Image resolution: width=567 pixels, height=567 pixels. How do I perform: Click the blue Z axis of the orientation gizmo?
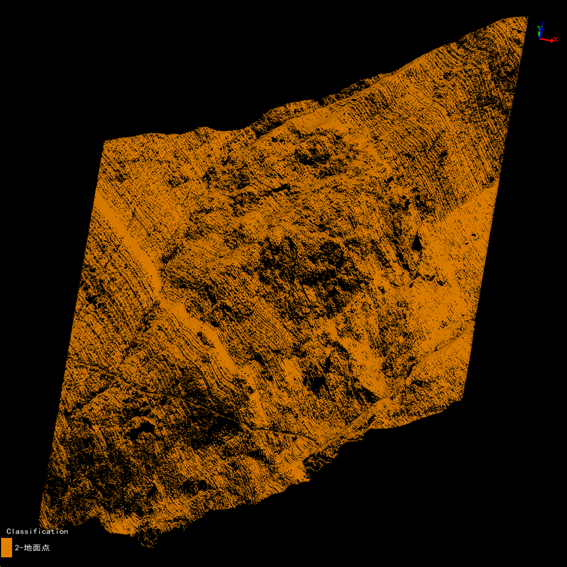pos(541,33)
